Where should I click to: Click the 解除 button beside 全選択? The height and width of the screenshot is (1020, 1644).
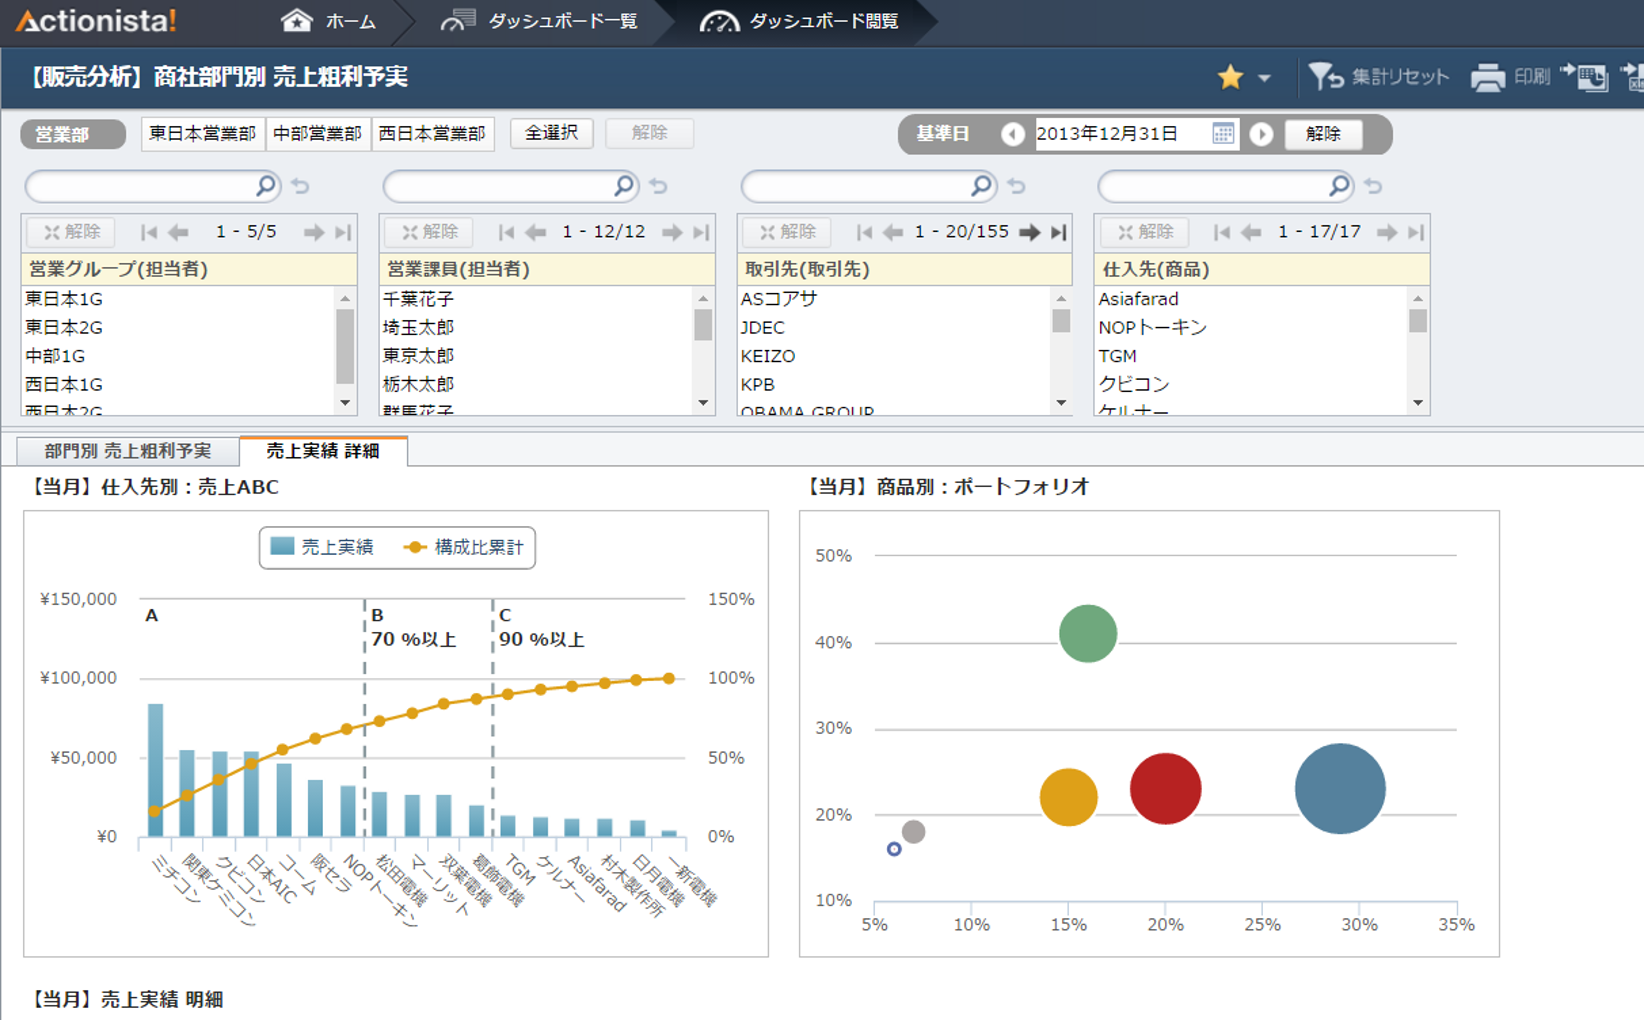650,133
